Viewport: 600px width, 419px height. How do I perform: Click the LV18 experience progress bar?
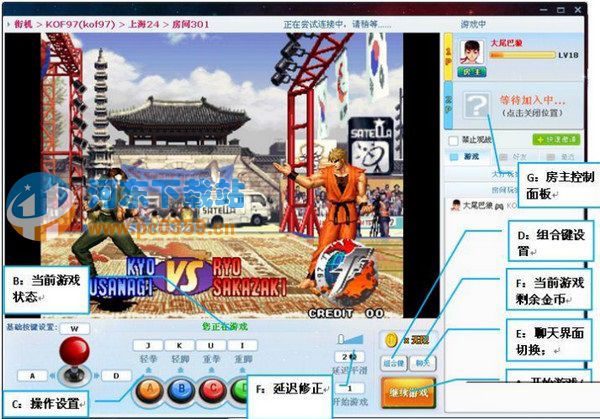pos(522,55)
